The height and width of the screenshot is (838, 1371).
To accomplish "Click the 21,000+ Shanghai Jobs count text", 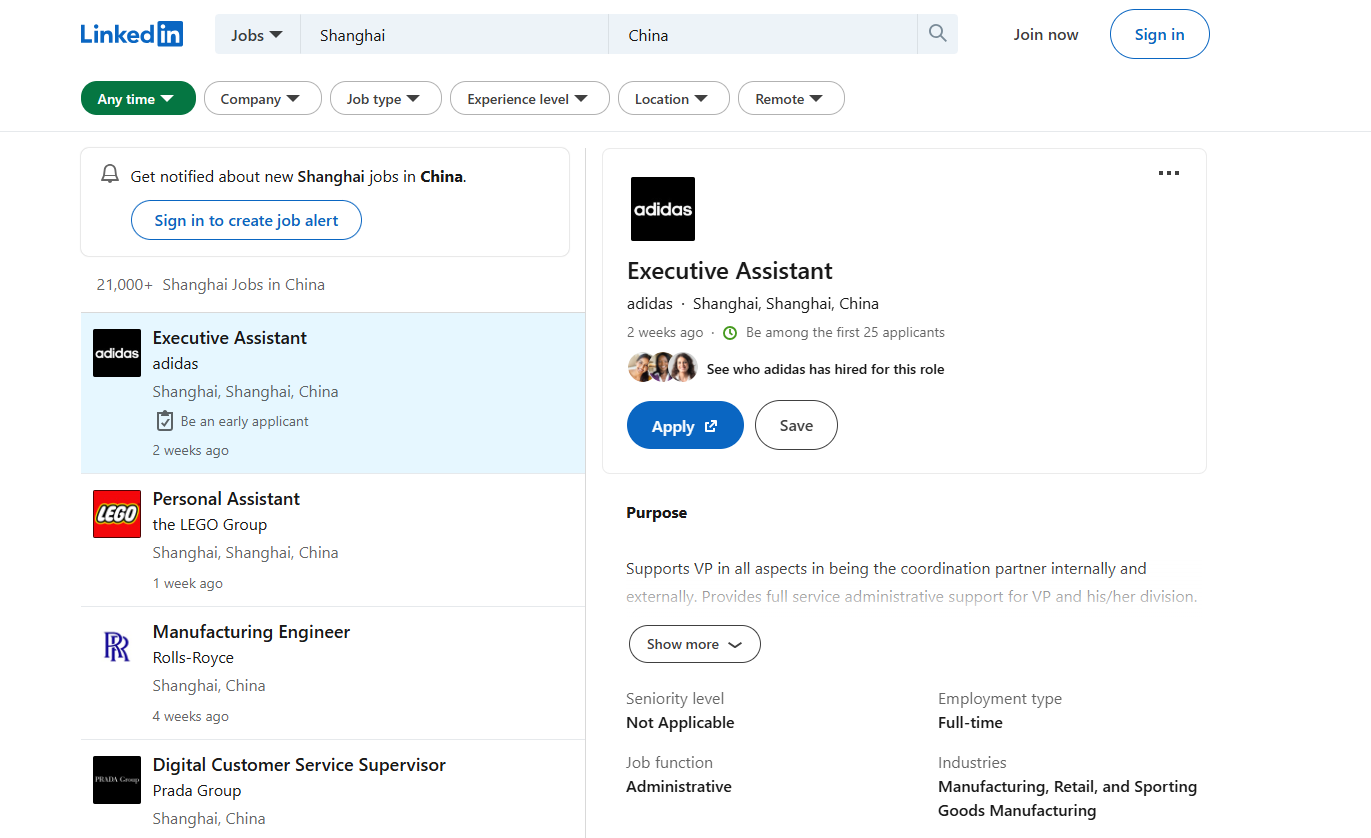I will [x=210, y=284].
